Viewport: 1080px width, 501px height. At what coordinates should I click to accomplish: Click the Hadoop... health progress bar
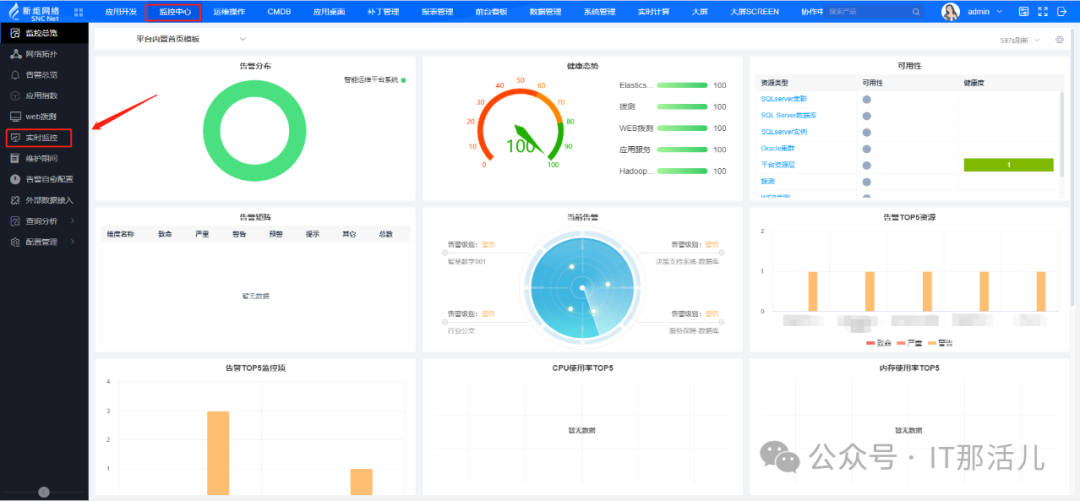coord(682,171)
